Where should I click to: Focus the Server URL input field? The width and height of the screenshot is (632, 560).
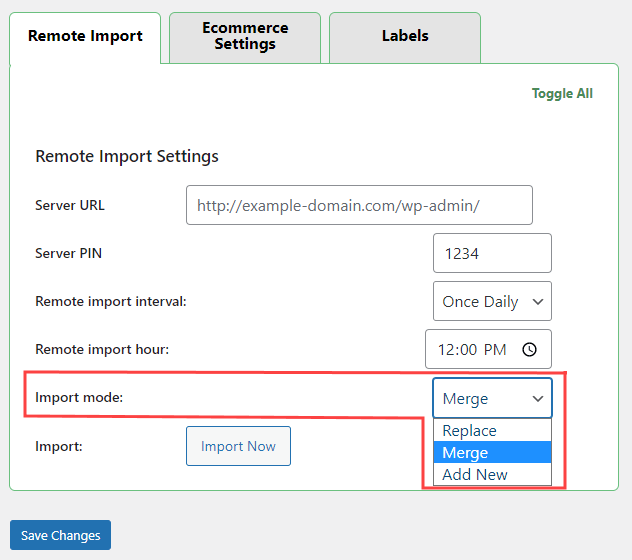click(x=359, y=206)
